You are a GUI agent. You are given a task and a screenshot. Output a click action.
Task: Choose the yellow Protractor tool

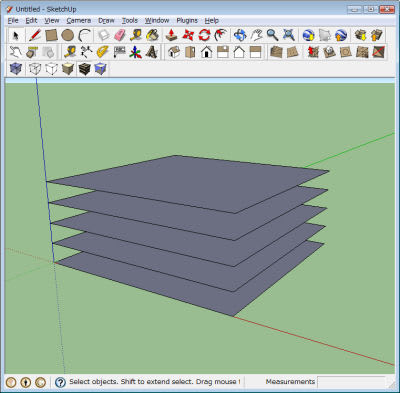coord(103,52)
